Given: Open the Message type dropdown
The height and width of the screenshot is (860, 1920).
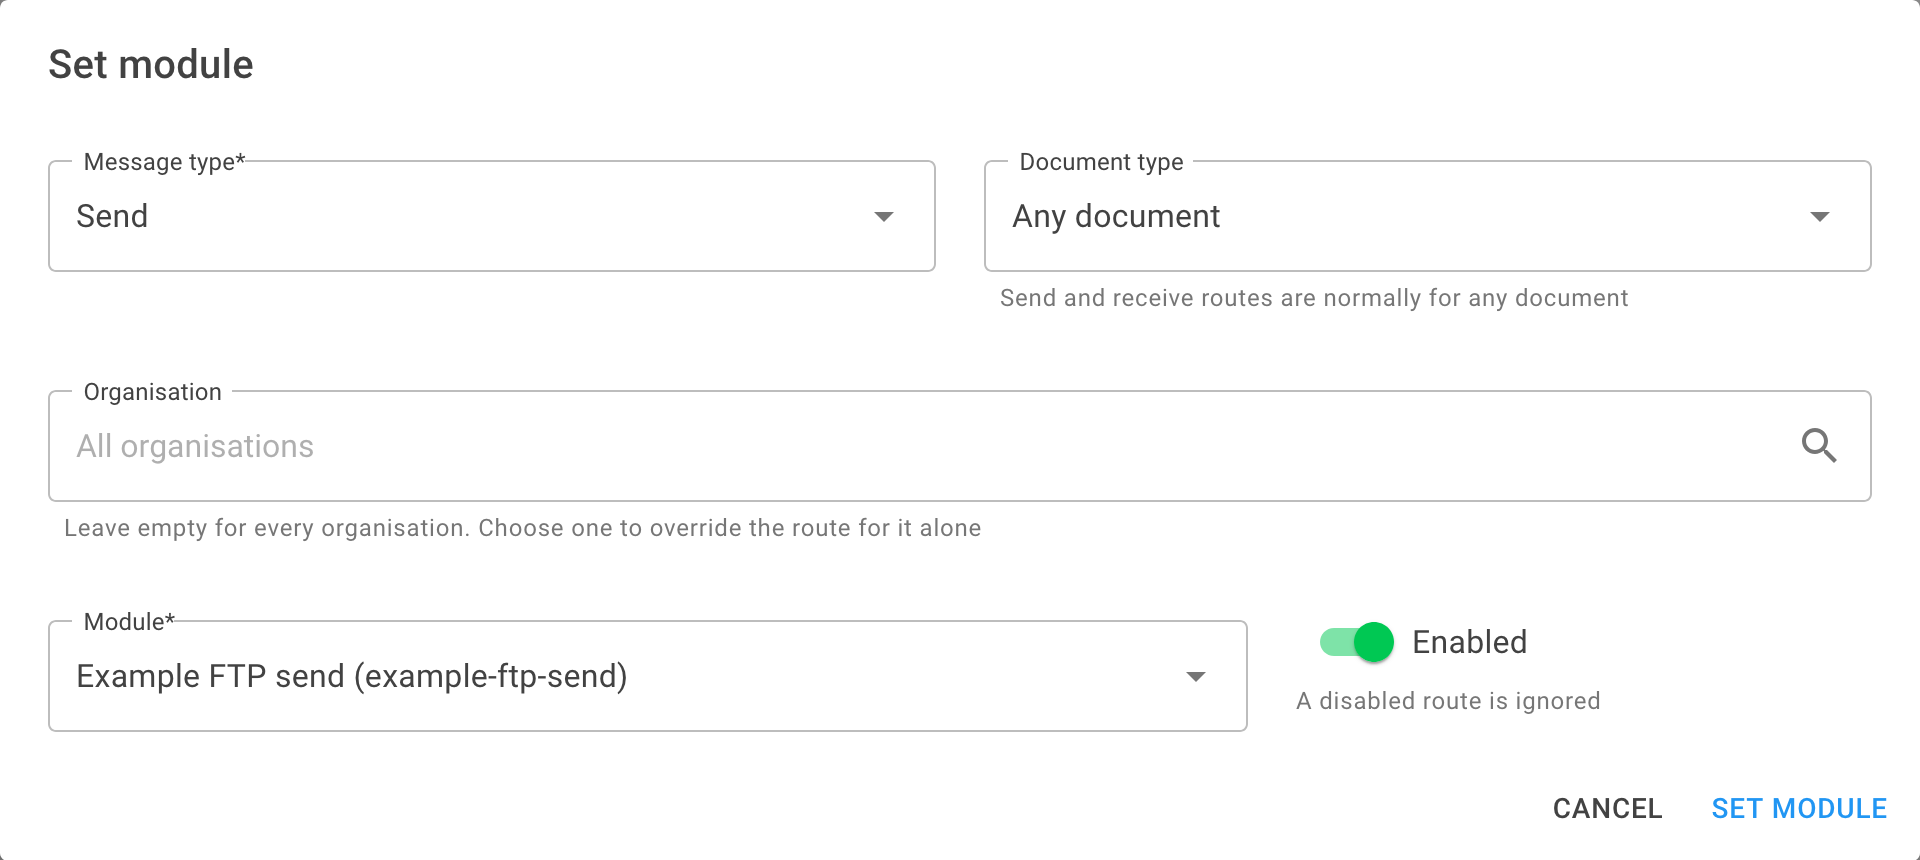Looking at the screenshot, I should [x=491, y=216].
